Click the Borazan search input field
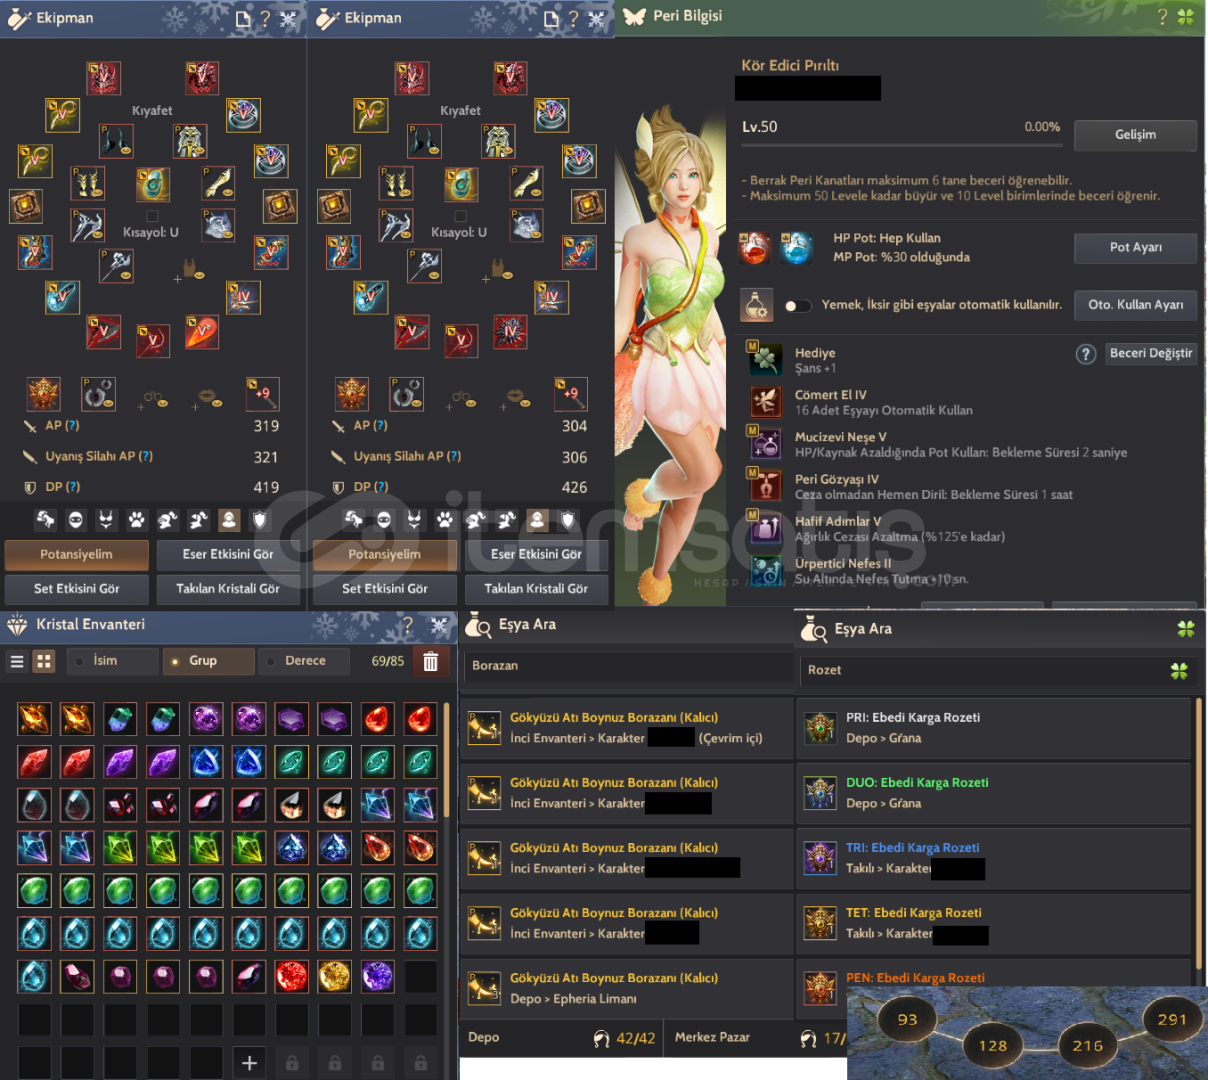The height and width of the screenshot is (1080, 1208). 627,666
